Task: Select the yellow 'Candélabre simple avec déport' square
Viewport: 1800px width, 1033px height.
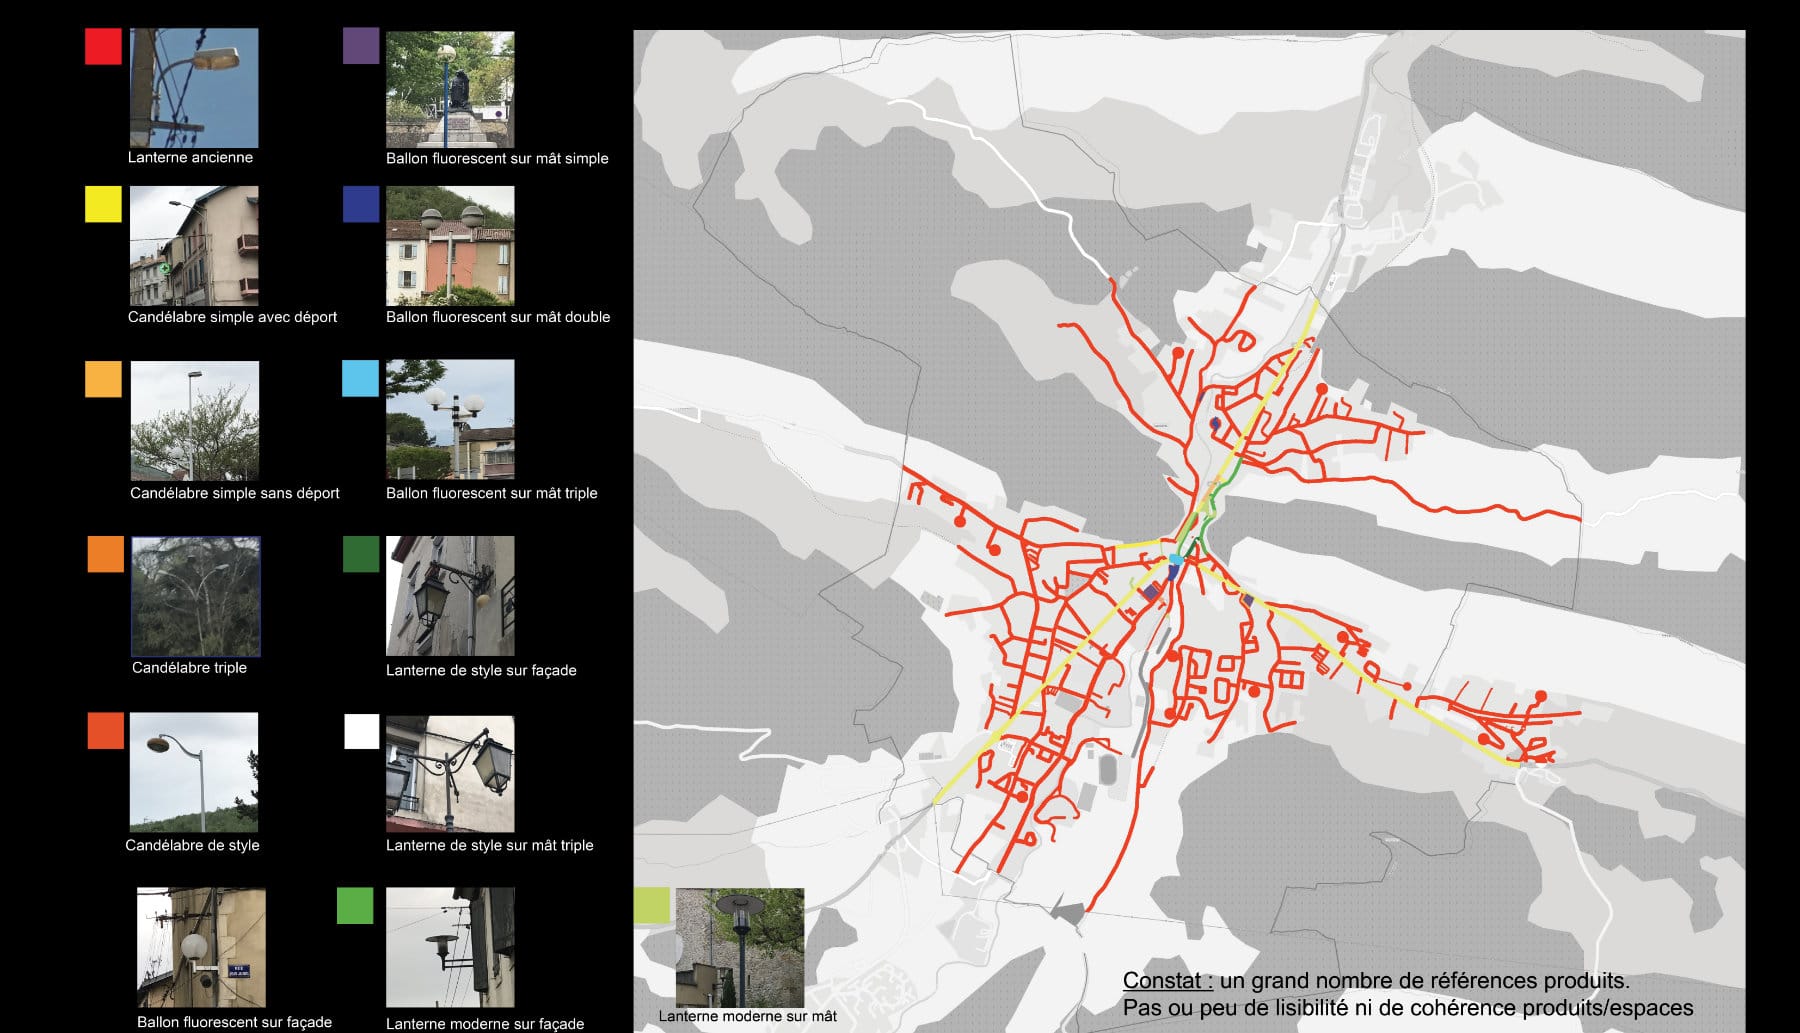Action: click(x=101, y=203)
